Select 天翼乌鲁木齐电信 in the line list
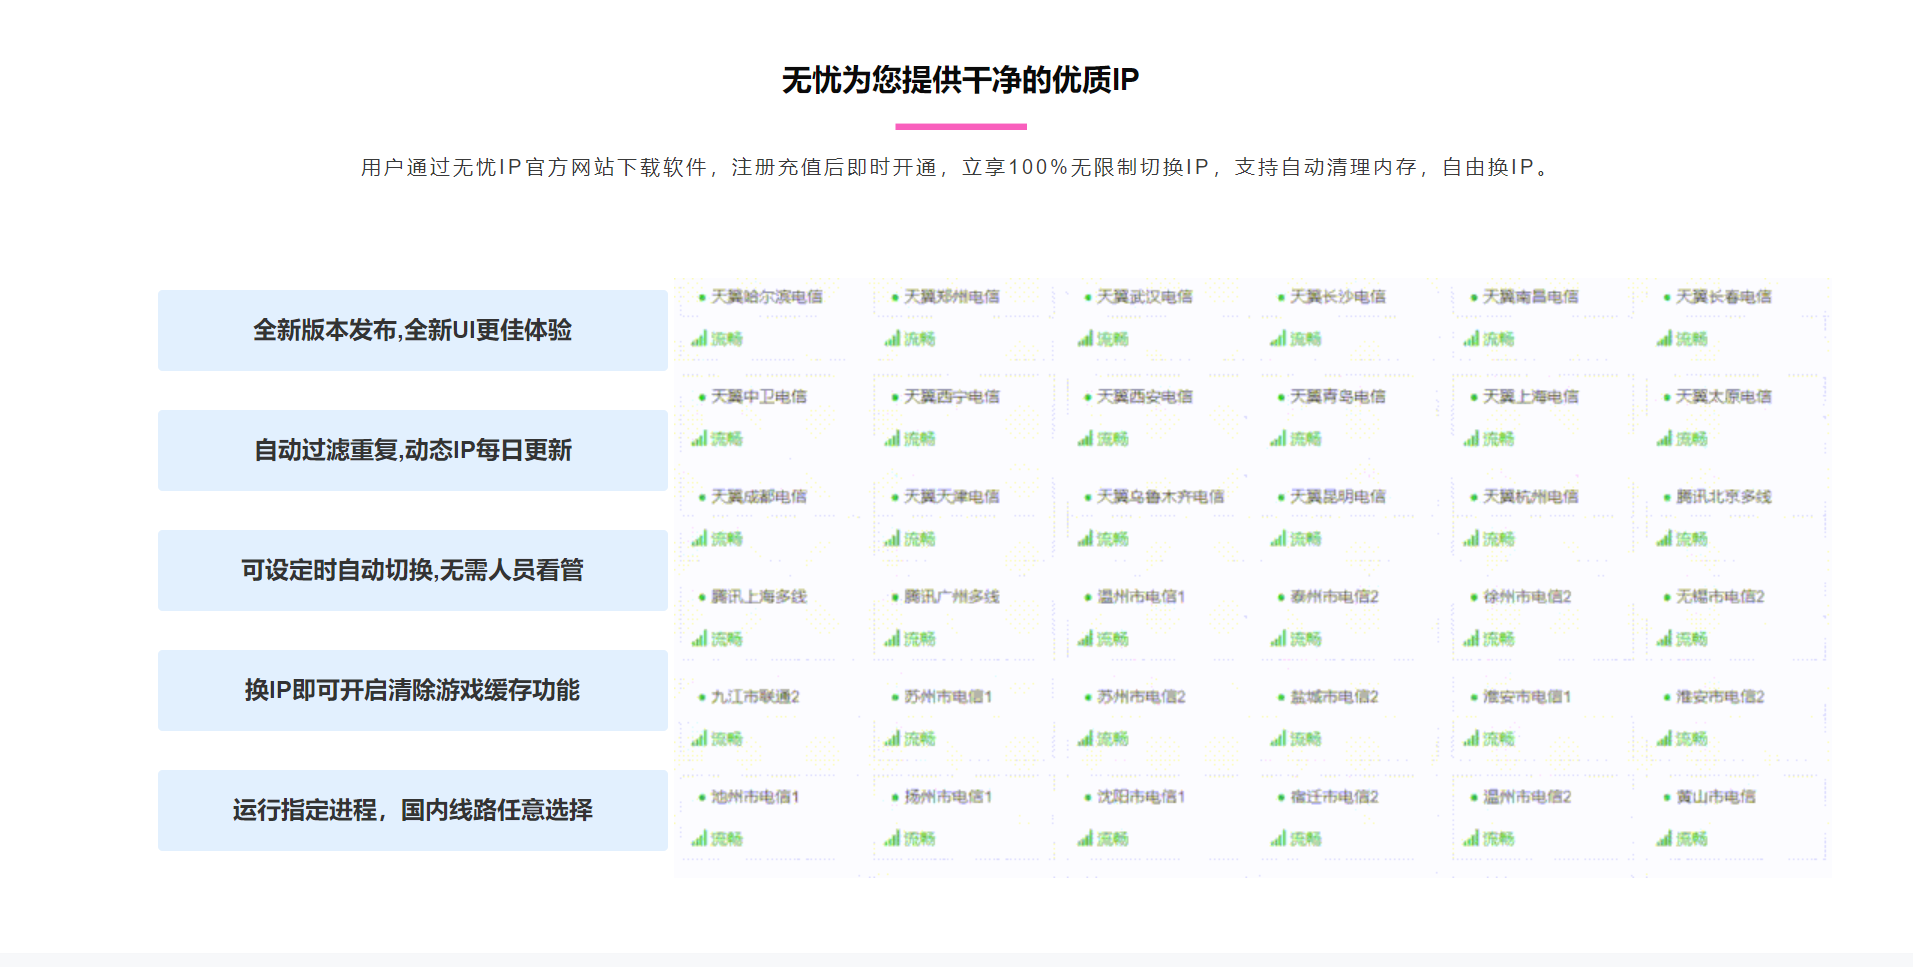Viewport: 1913px width, 967px height. coord(1161,497)
